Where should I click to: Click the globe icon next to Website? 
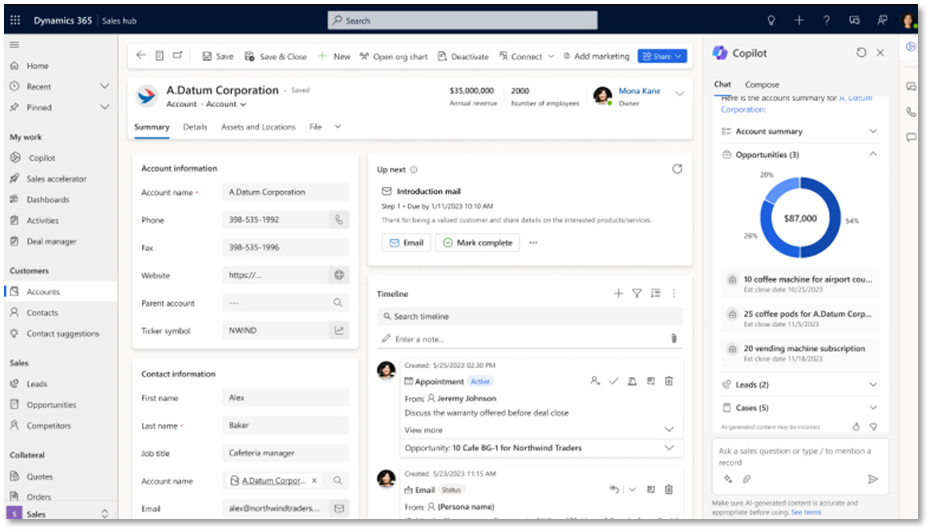tap(339, 275)
